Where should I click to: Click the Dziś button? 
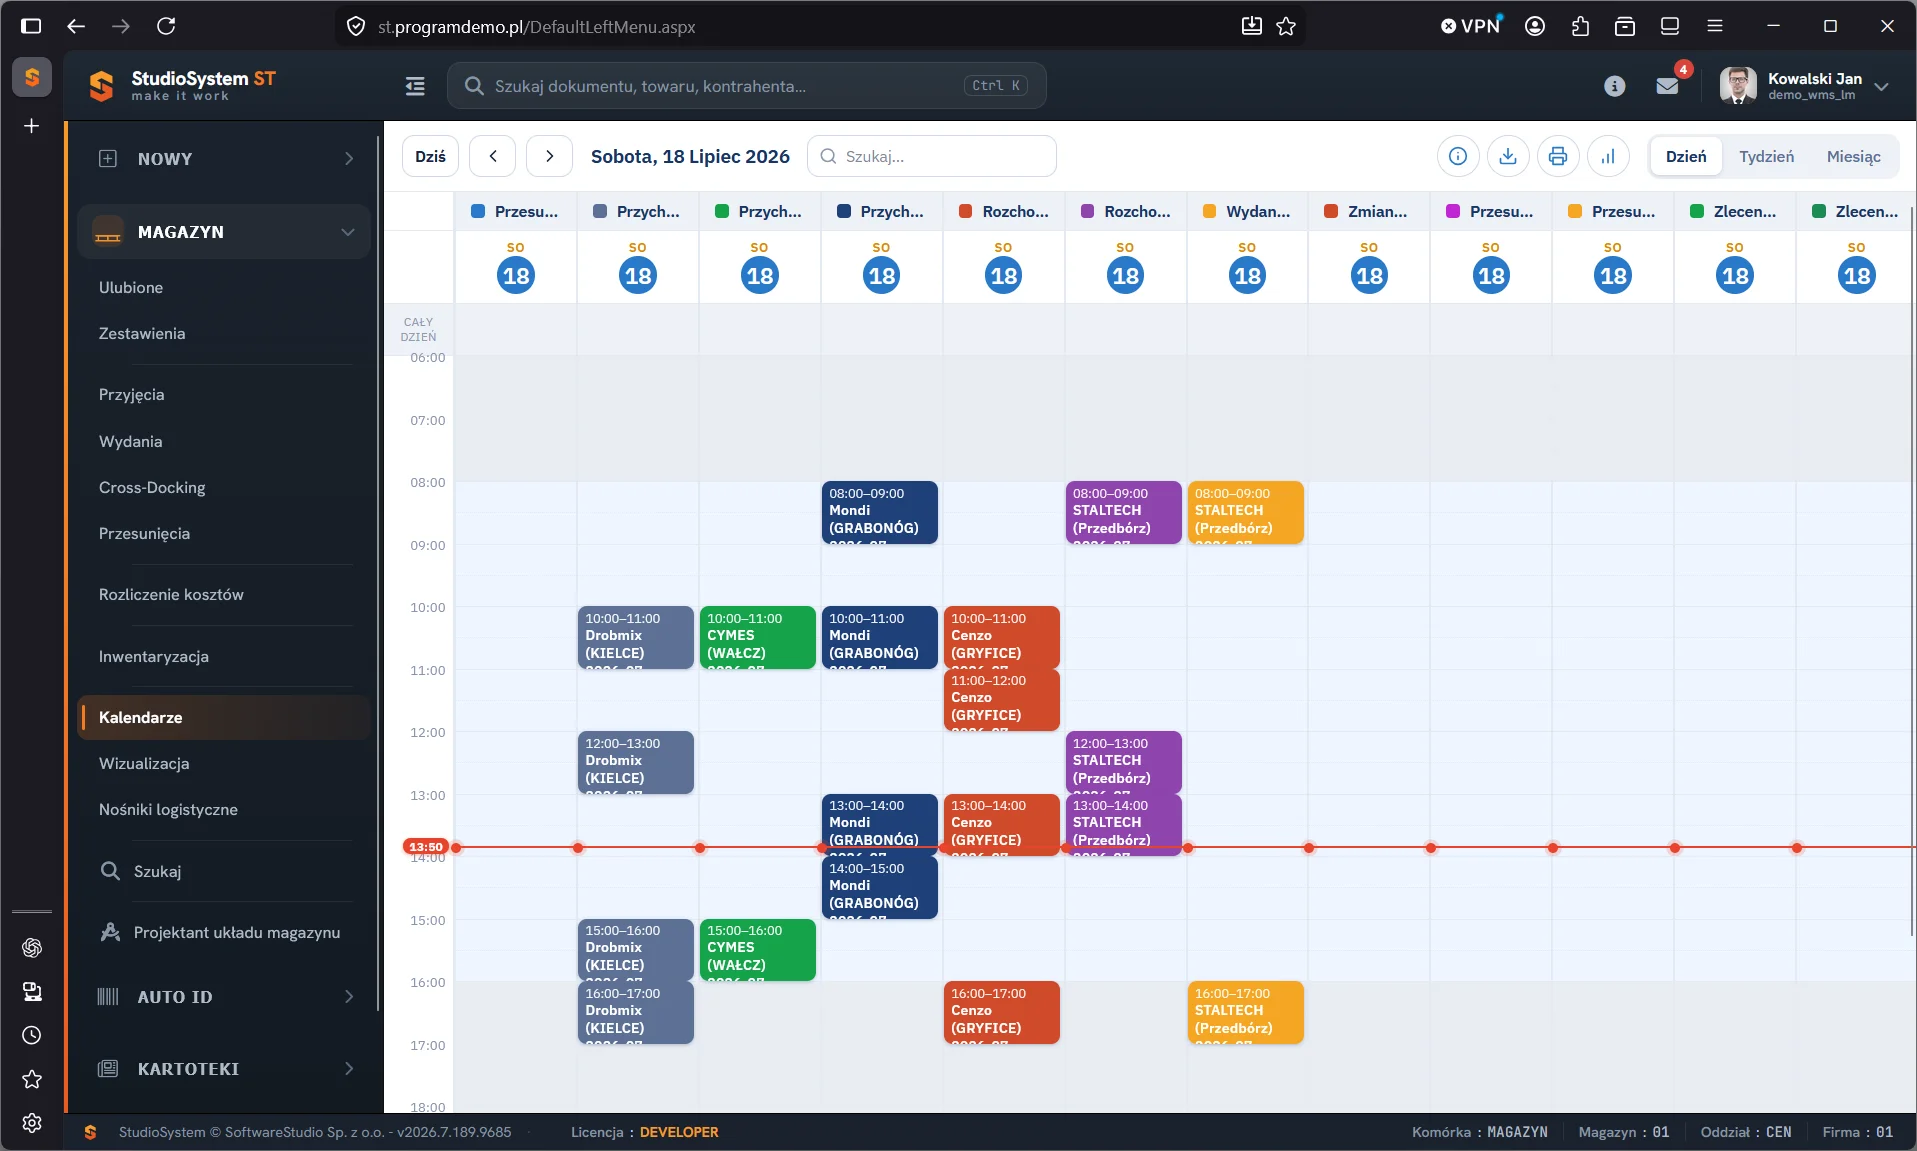pos(431,156)
